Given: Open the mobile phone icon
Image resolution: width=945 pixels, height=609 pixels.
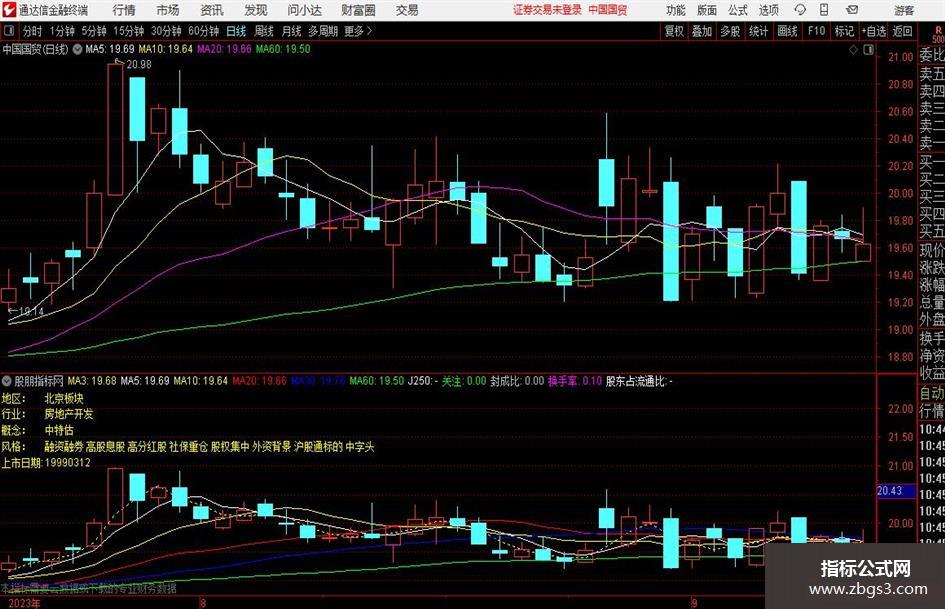Looking at the screenshot, I should [824, 10].
